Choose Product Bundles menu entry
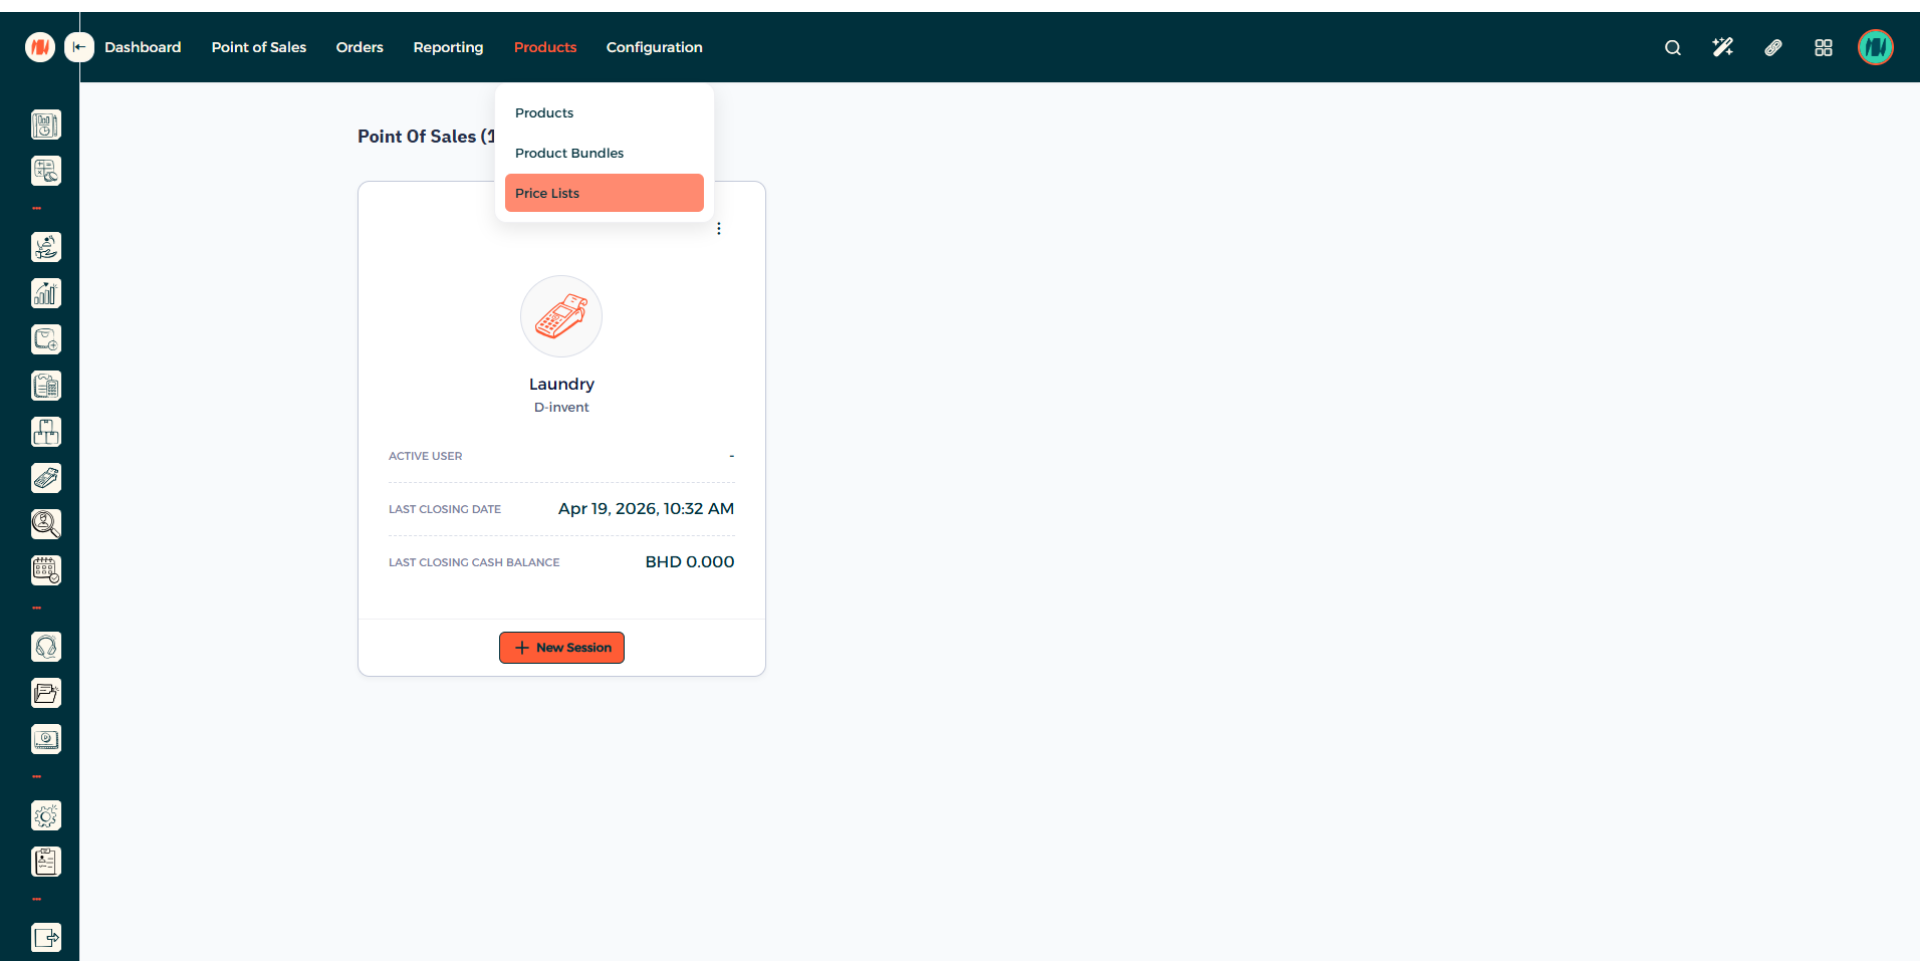1920x961 pixels. click(569, 153)
